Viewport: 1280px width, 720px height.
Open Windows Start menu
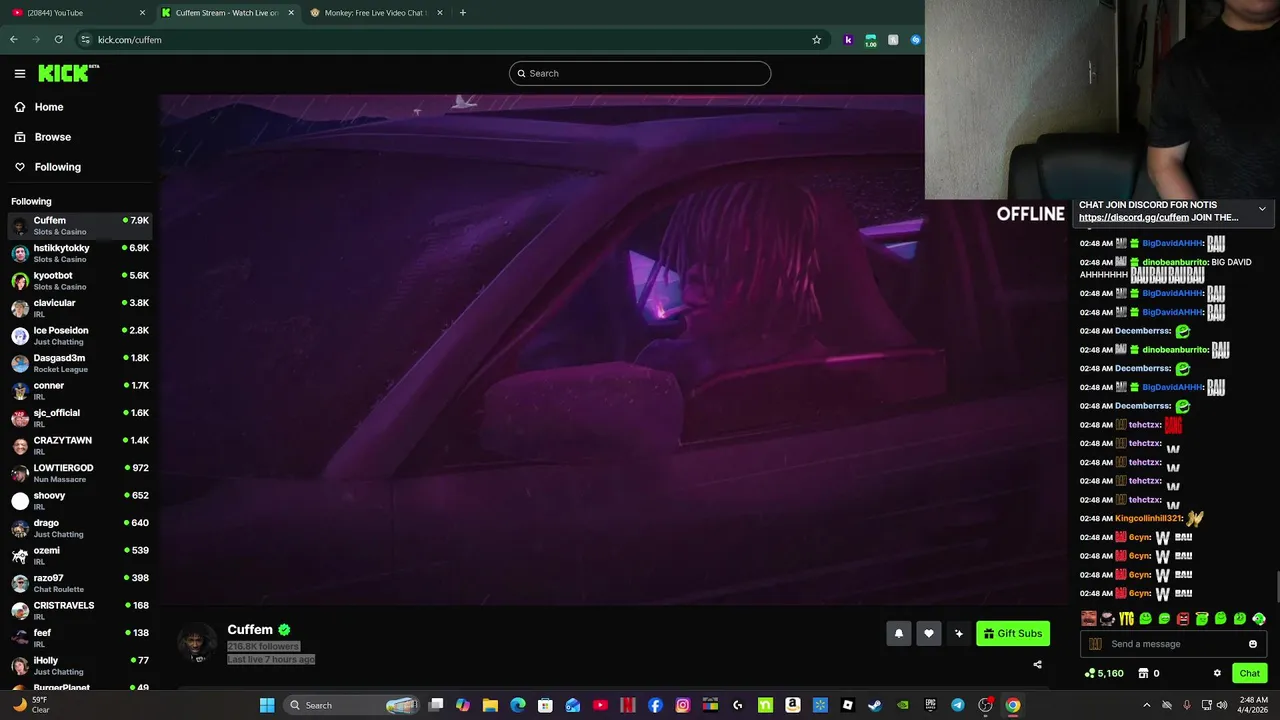coord(267,705)
